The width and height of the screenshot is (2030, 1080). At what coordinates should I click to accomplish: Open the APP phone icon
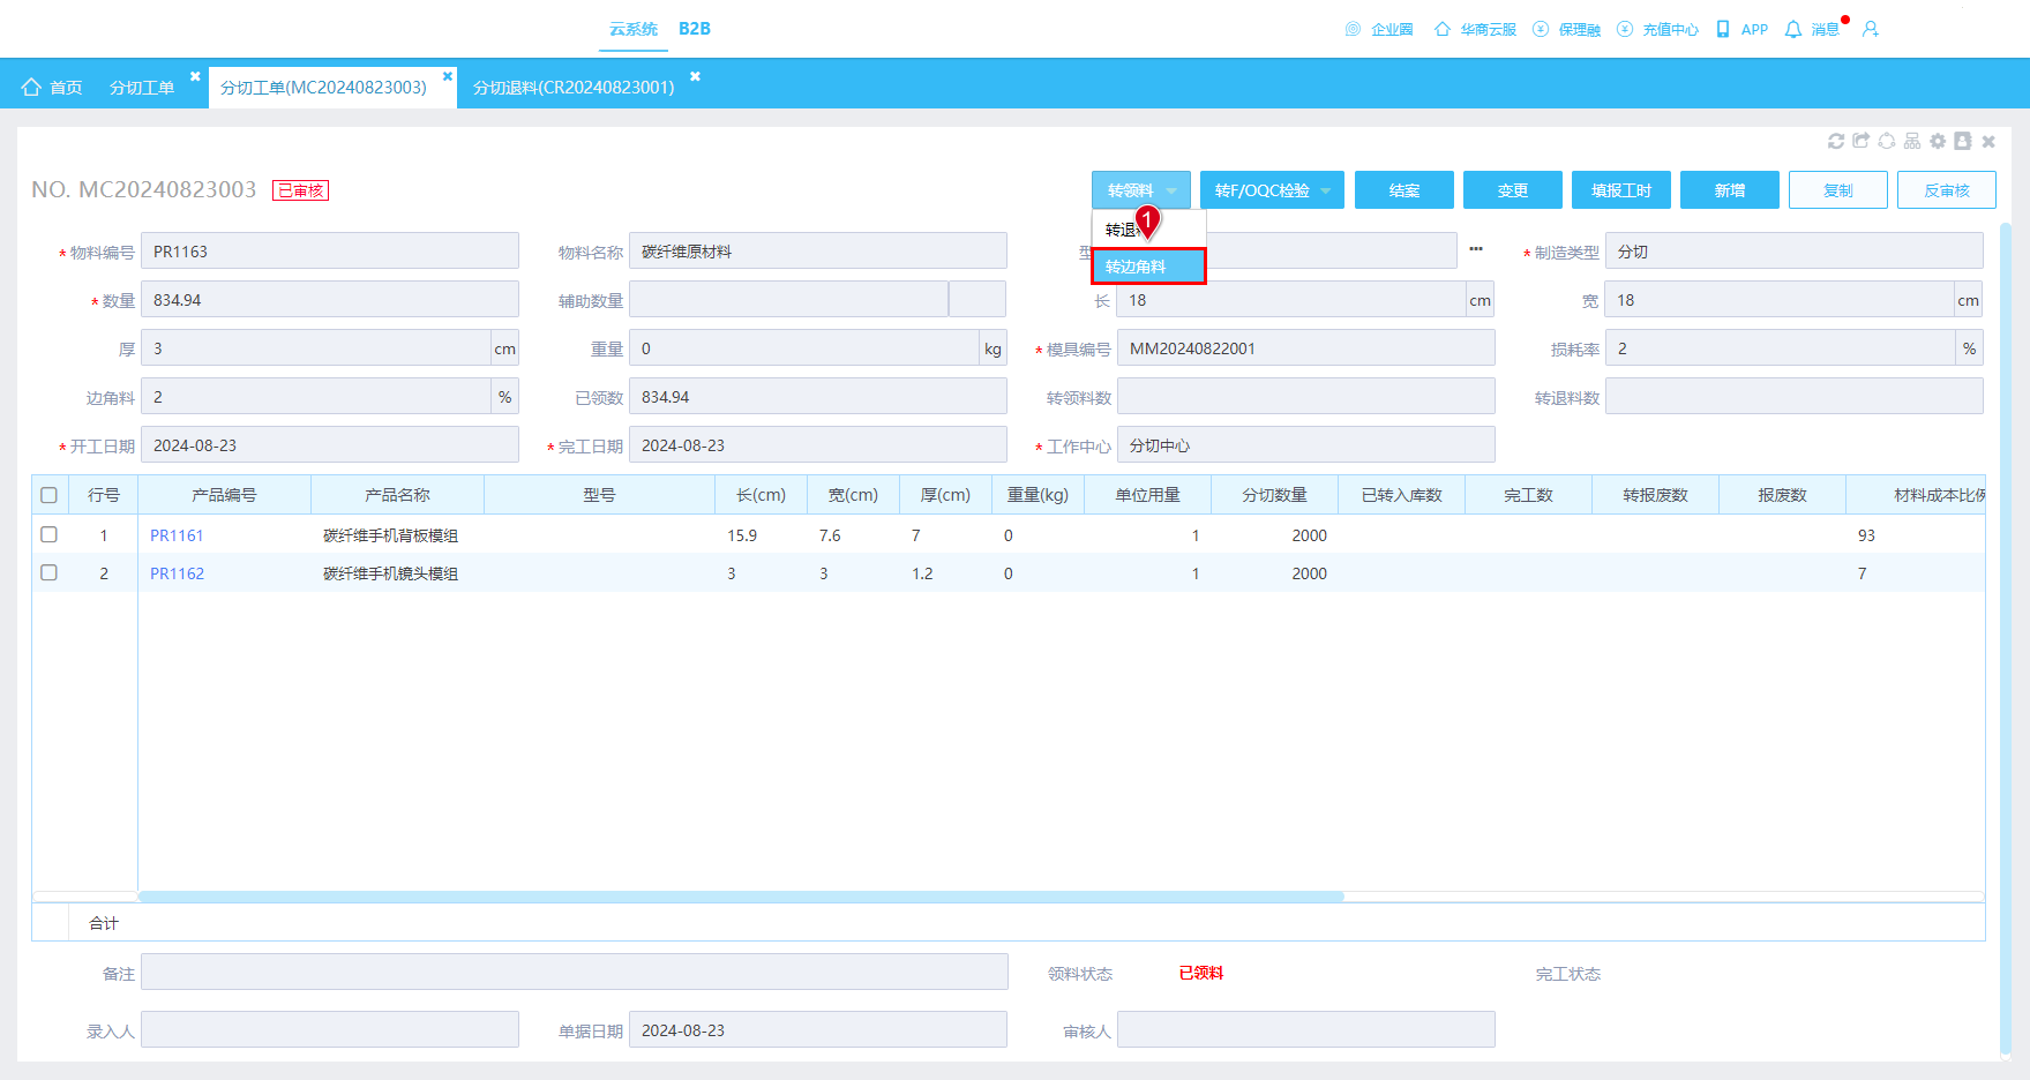1722,29
